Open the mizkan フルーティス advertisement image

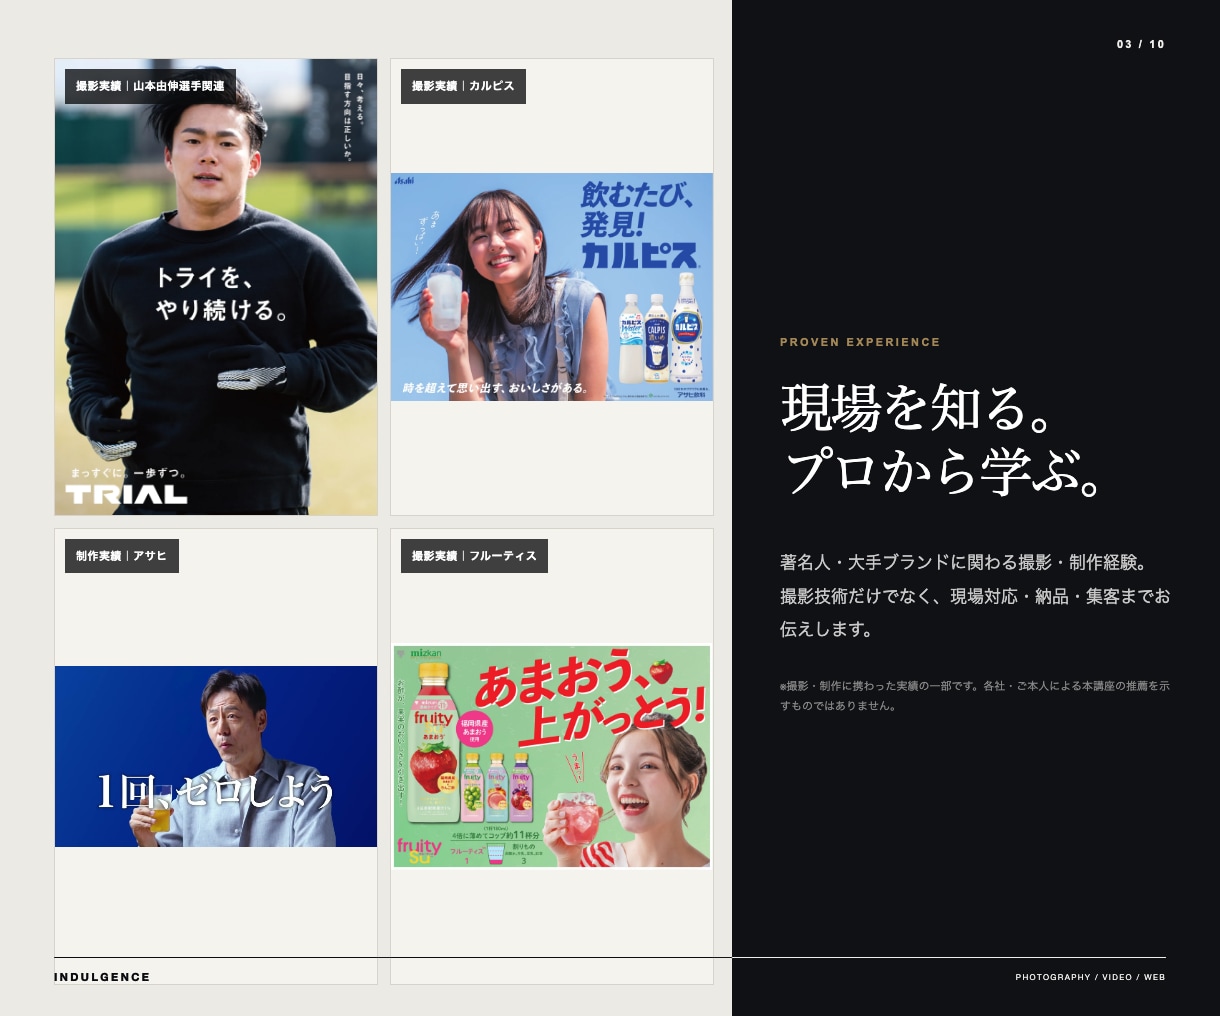click(x=552, y=756)
